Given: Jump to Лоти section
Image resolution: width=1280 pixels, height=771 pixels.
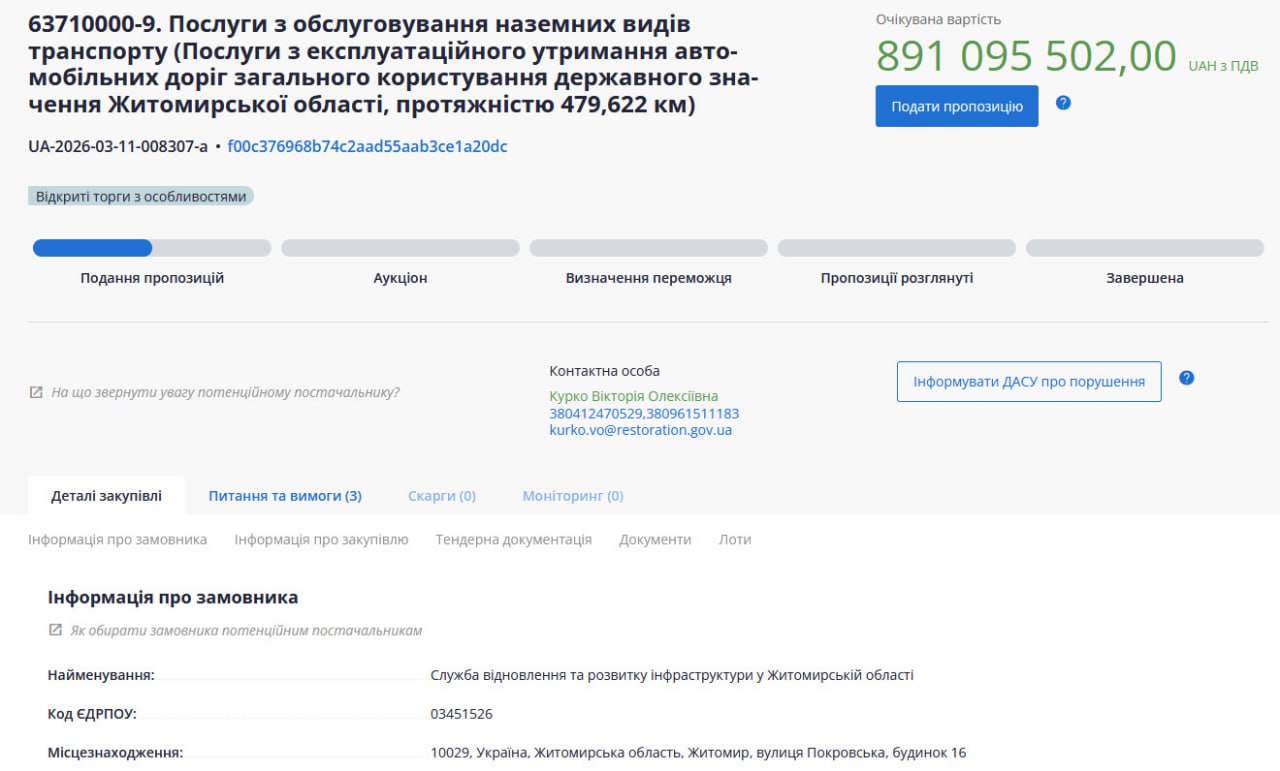Looking at the screenshot, I should [x=734, y=540].
